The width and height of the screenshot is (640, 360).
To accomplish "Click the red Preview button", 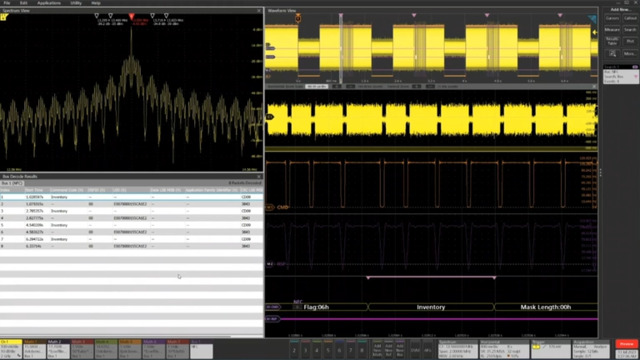I will click(627, 344).
